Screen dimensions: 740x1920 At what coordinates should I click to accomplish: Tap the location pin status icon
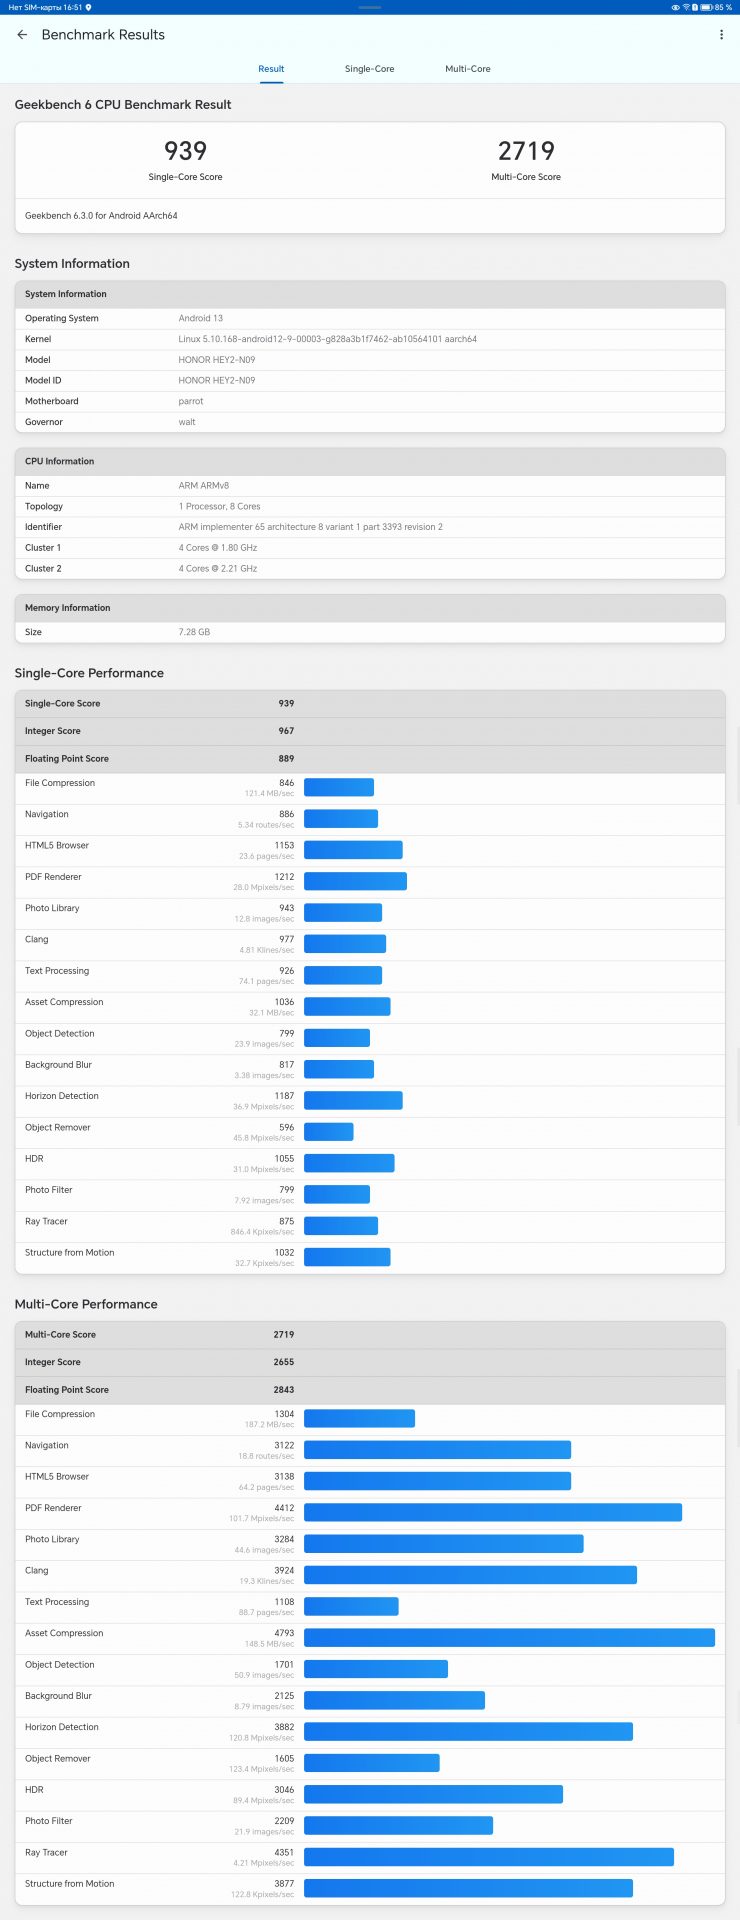click(x=88, y=7)
